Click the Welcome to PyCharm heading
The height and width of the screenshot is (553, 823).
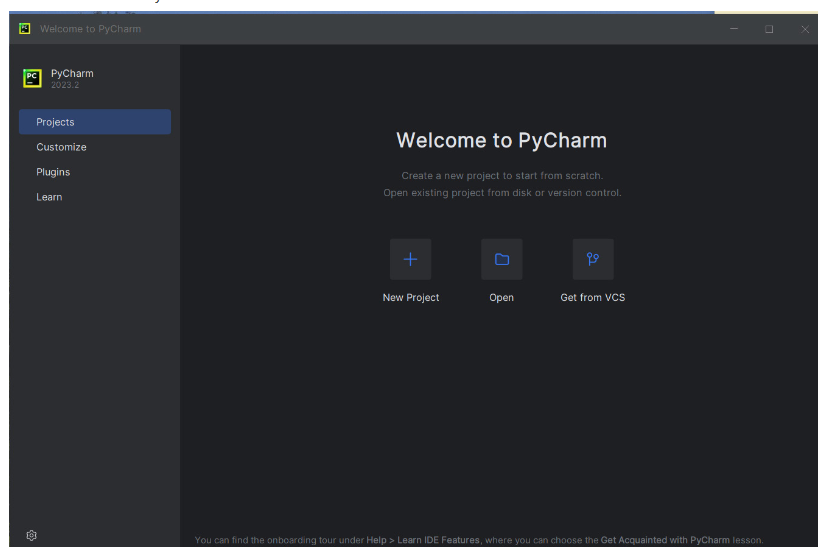501,141
